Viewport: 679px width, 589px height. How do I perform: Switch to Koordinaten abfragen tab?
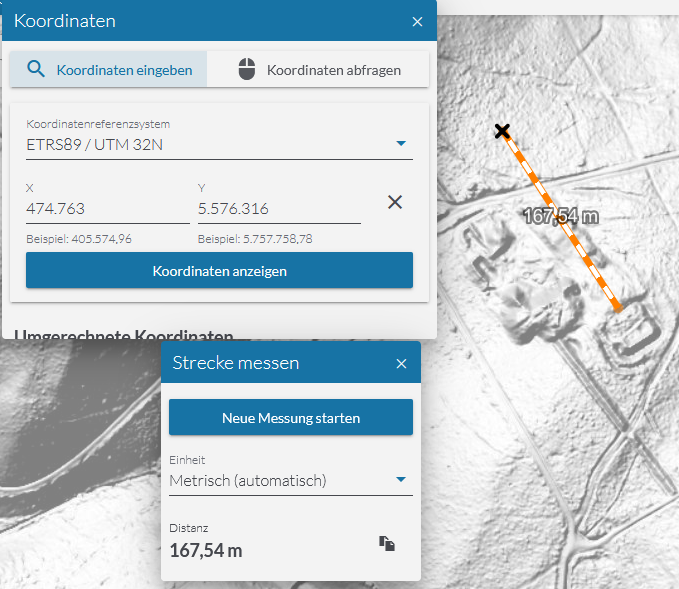(318, 70)
